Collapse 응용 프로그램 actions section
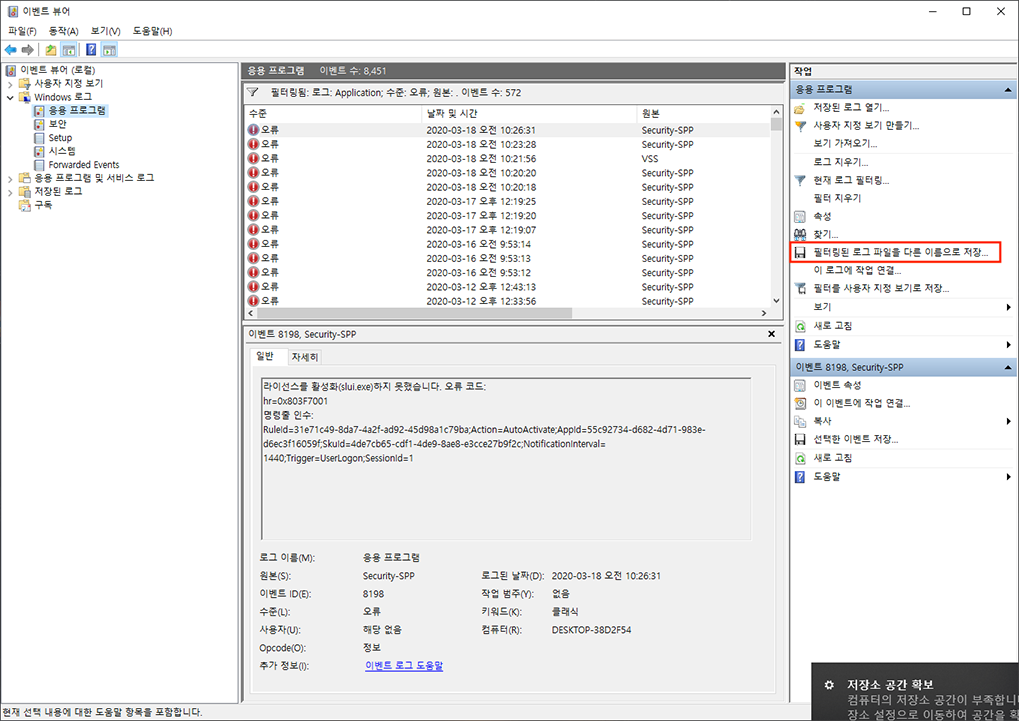Image resolution: width=1019 pixels, height=721 pixels. 1008,90
